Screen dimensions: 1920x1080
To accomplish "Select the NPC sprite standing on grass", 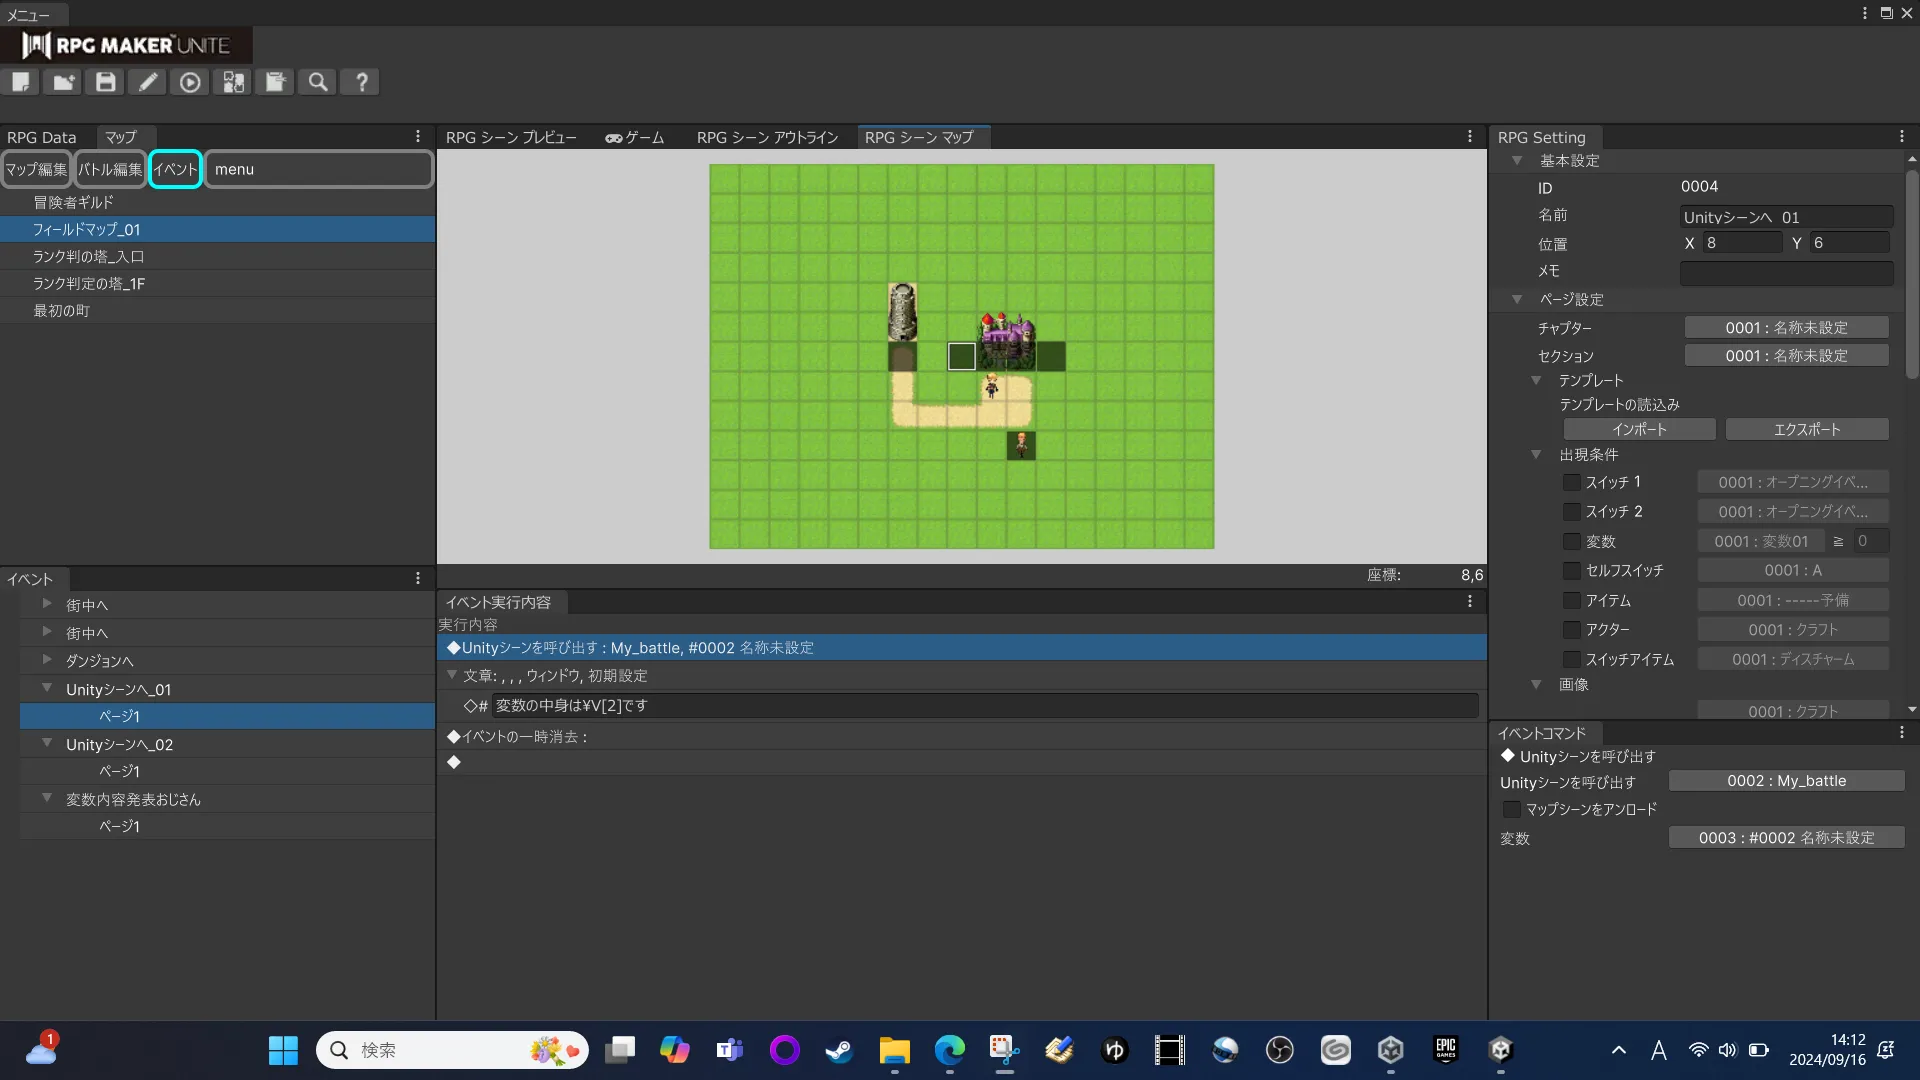I will click(x=1021, y=445).
